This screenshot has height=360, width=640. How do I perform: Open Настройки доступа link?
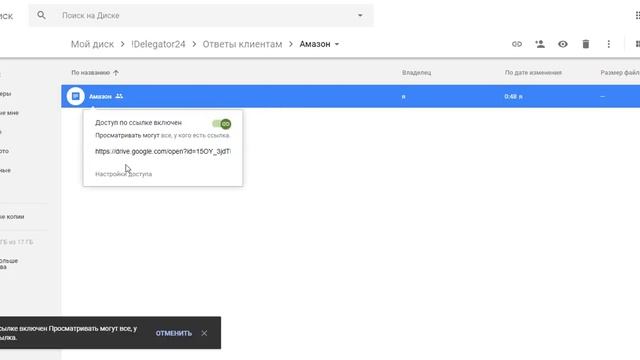click(x=123, y=174)
